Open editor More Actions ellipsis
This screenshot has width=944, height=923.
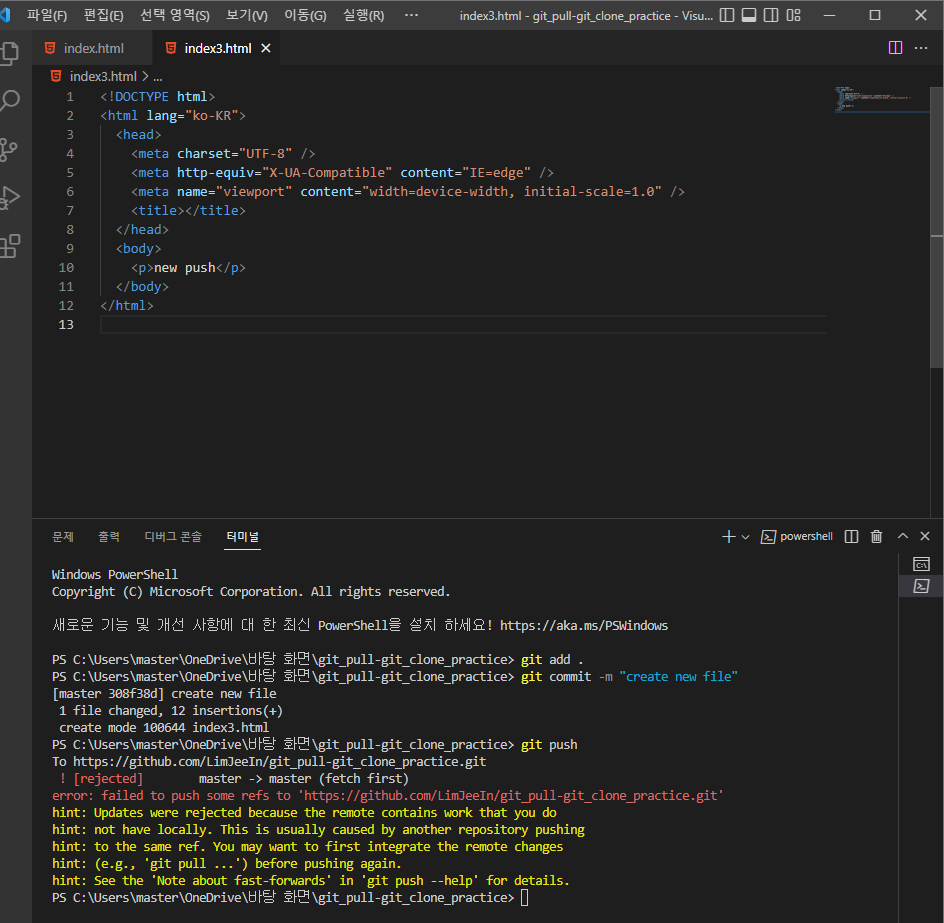click(921, 48)
